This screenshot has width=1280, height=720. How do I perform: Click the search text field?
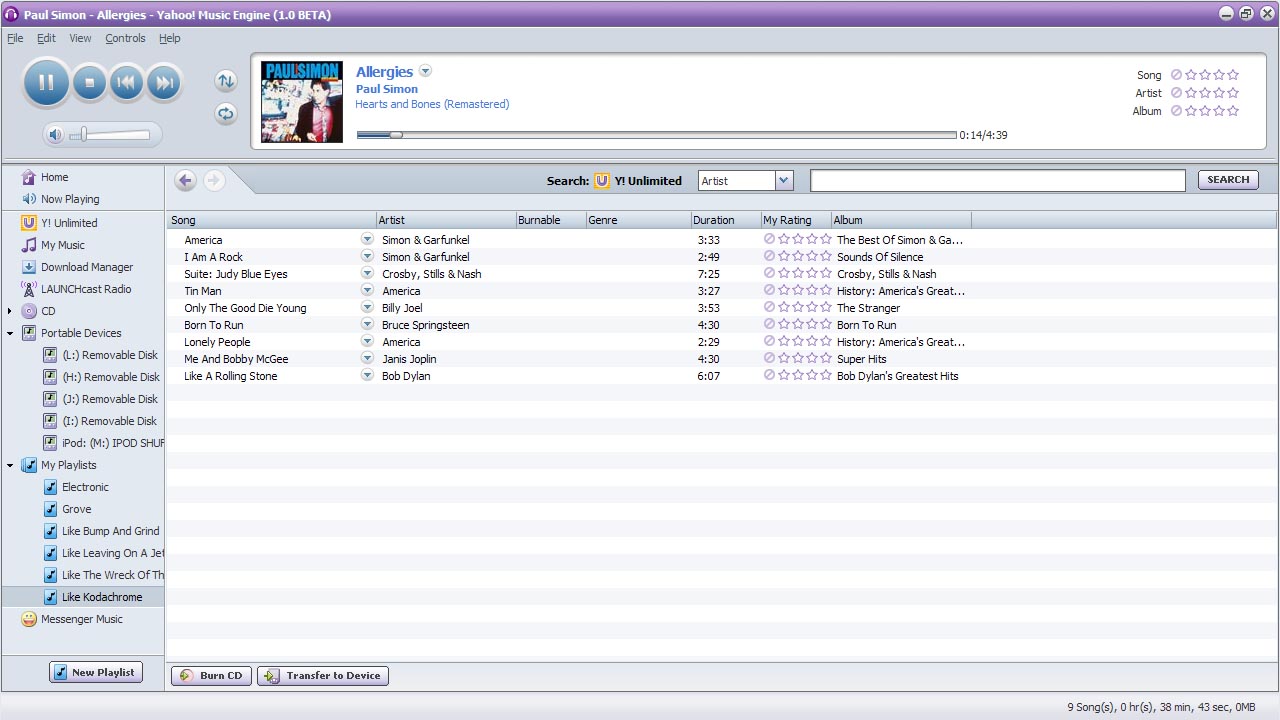click(x=998, y=181)
